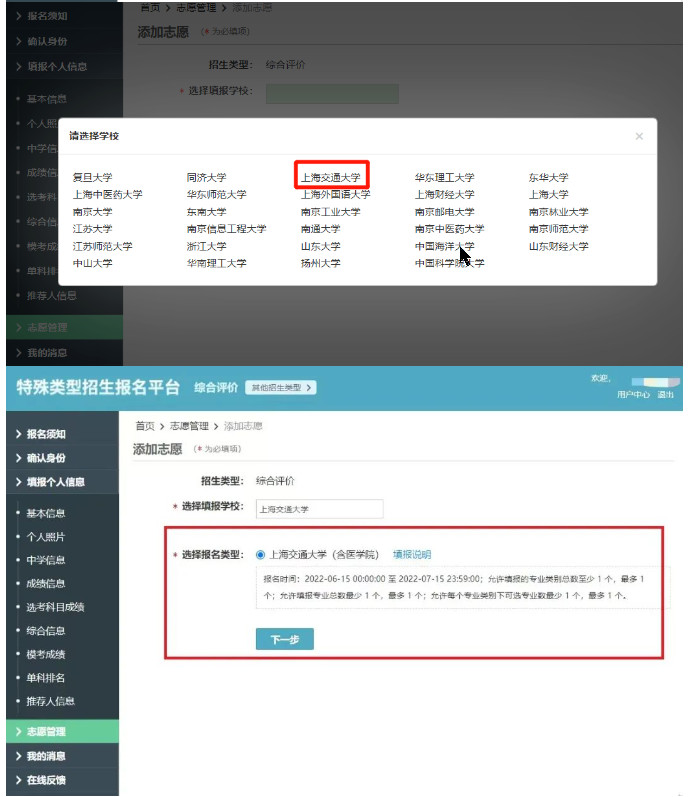Select 山东财经大学 from the list
Viewport: 690px width, 797px height.
pos(558,246)
